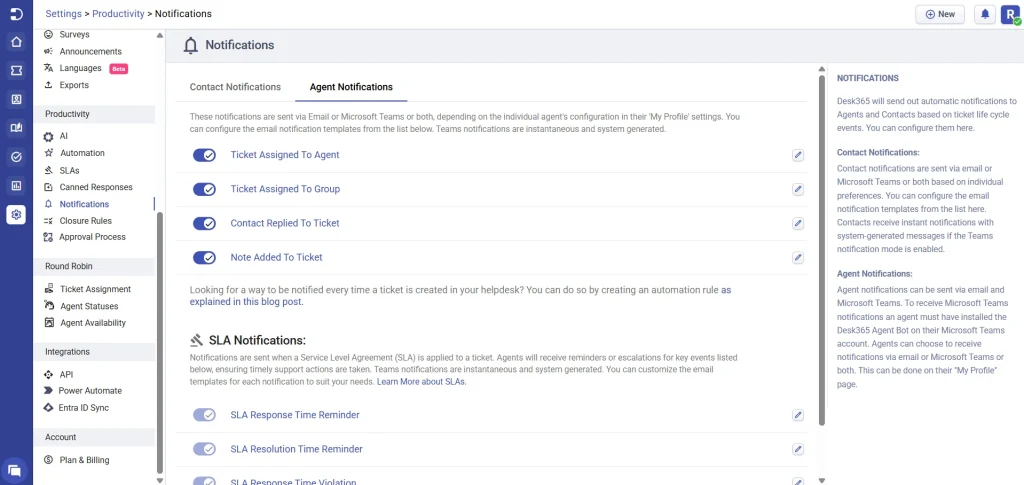This screenshot has height=485, width=1024.
Task: Toggle Ticket Assigned To Agent notification
Action: (204, 155)
